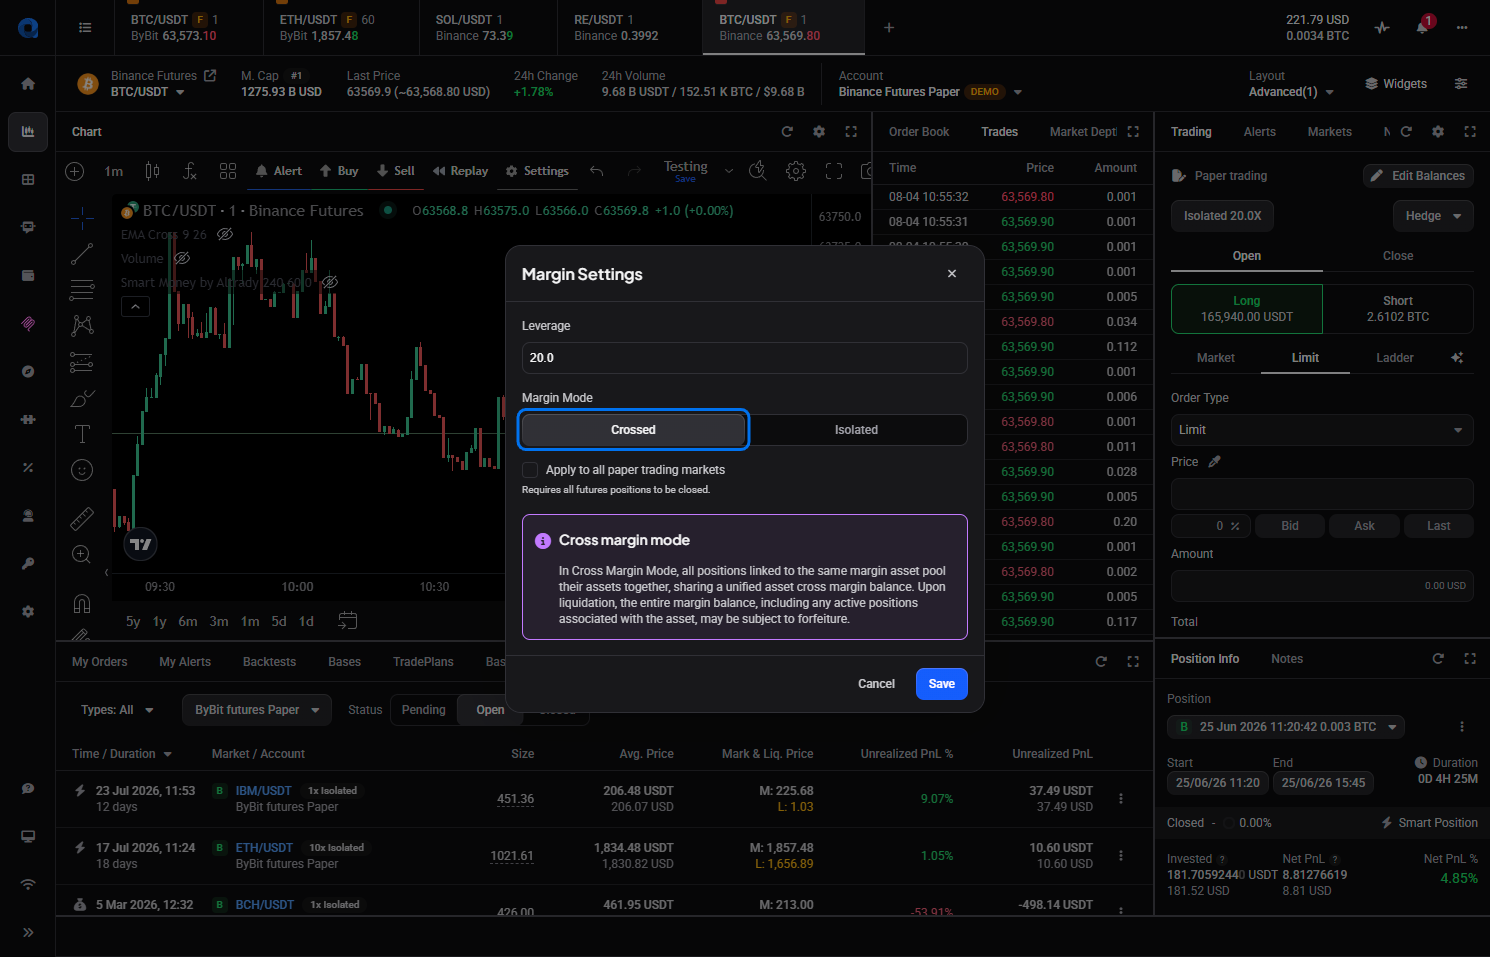The width and height of the screenshot is (1490, 957).
Task: Select Isolated margin mode
Action: [856, 430]
